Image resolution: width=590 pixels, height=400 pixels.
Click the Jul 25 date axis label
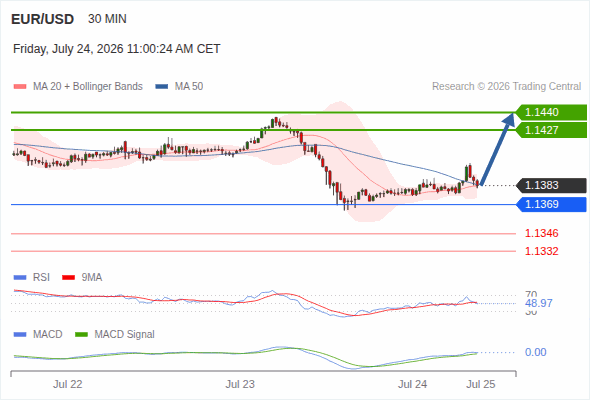[481, 384]
